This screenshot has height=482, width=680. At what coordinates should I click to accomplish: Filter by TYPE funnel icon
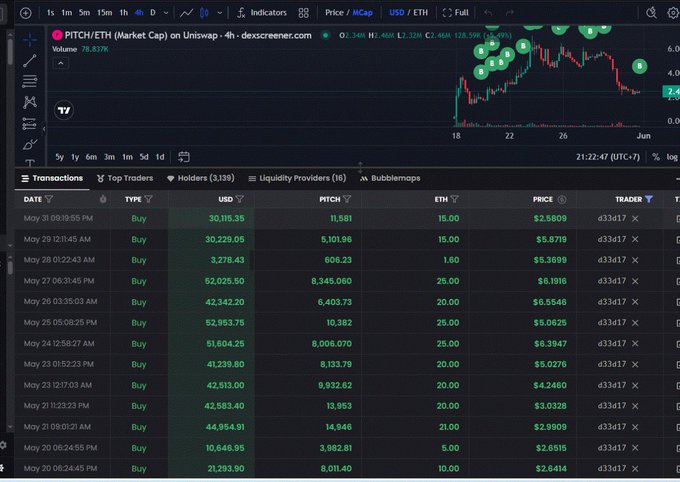click(149, 199)
